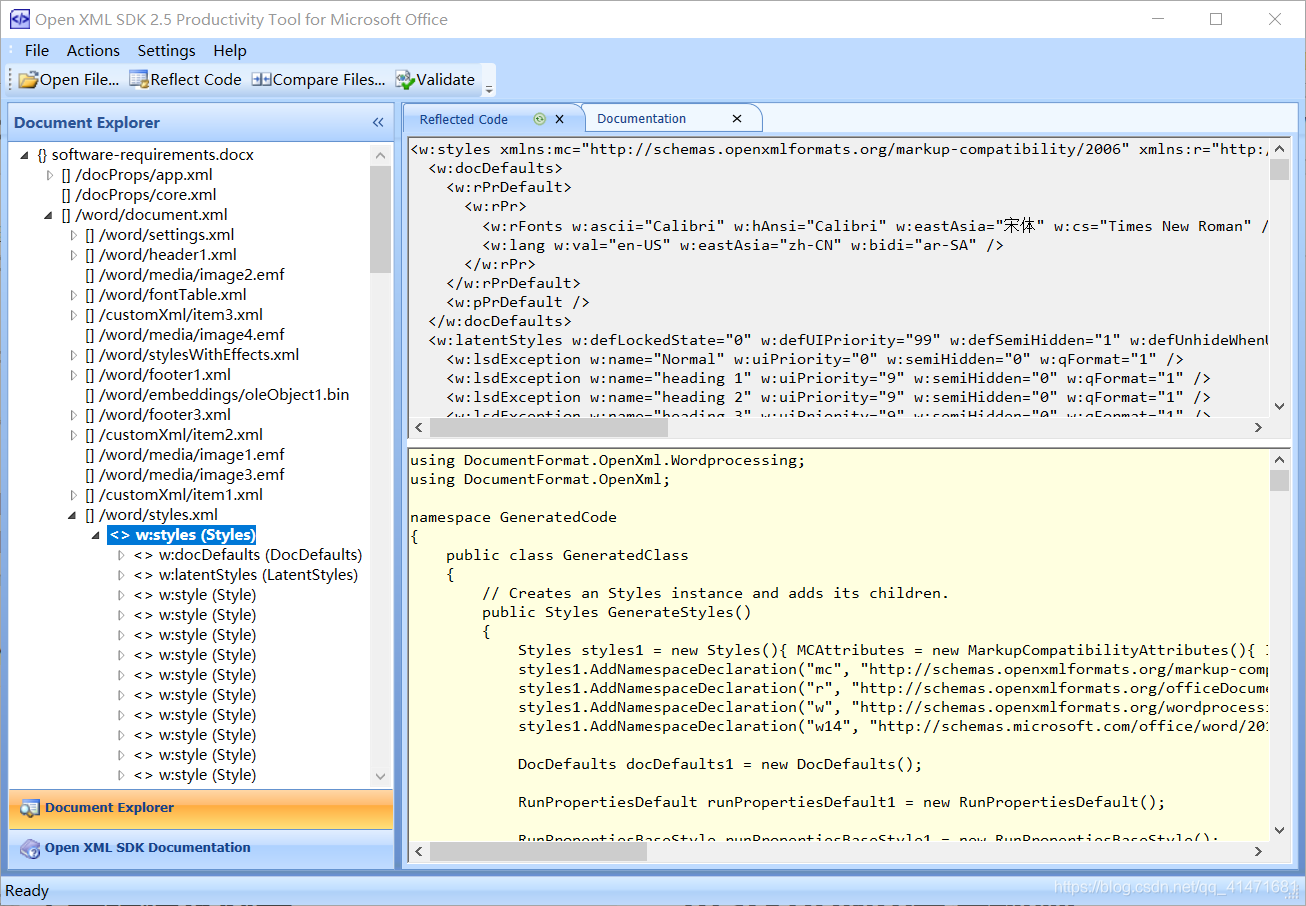Image resolution: width=1306 pixels, height=906 pixels.
Task: Close the Reflected Code tab
Action: pyautogui.click(x=560, y=119)
